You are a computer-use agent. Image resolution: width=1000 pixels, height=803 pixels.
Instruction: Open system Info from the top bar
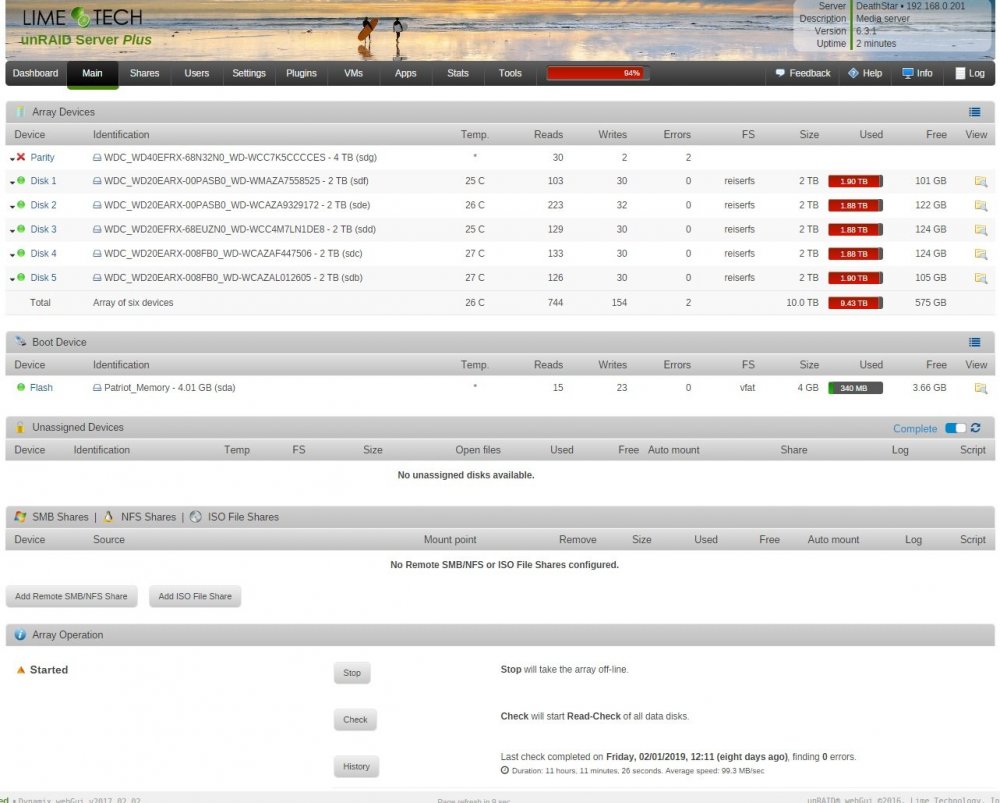(918, 73)
